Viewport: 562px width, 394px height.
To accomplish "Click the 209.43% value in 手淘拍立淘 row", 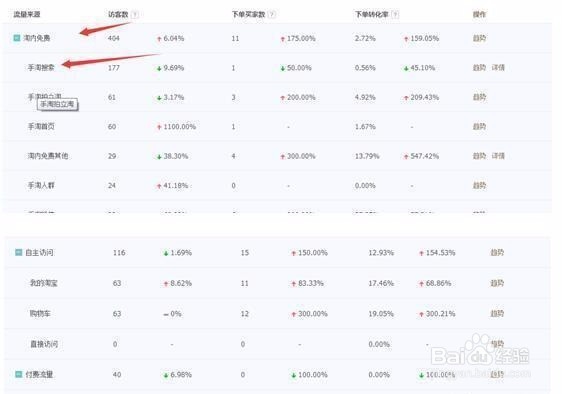I will click(x=424, y=97).
